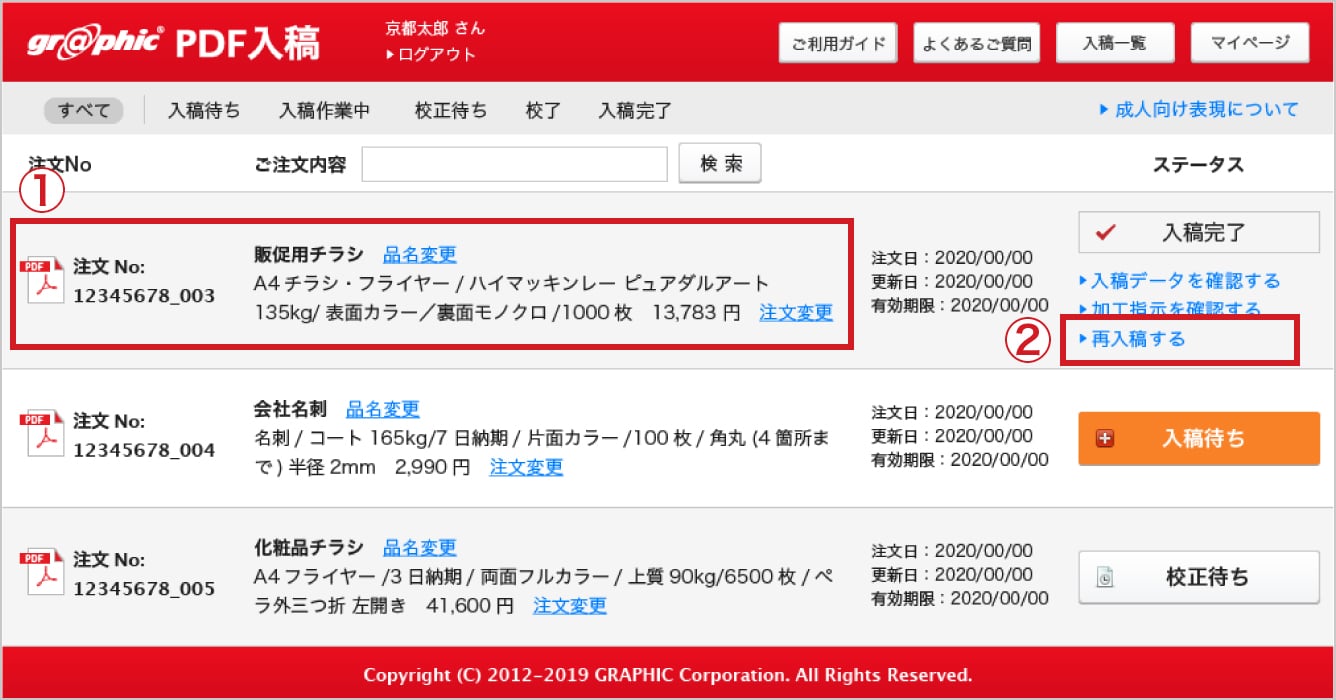This screenshot has width=1336, height=700.
Task: Click the Graphic logo in header
Action: point(94,43)
